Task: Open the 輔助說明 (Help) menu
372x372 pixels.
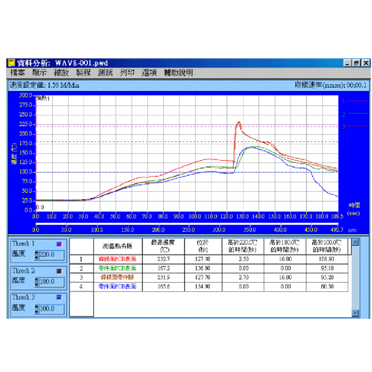Action: pyautogui.click(x=178, y=73)
